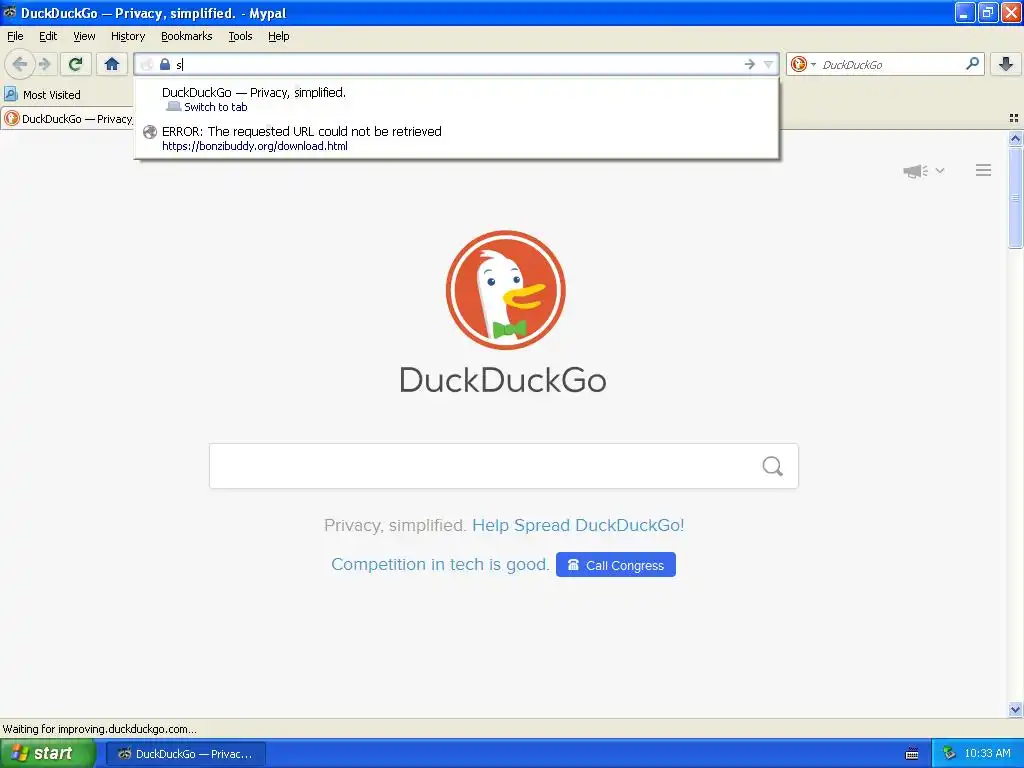Click the DuckDuckGo duck logo
Screen dimensions: 1024x768
(x=505, y=289)
